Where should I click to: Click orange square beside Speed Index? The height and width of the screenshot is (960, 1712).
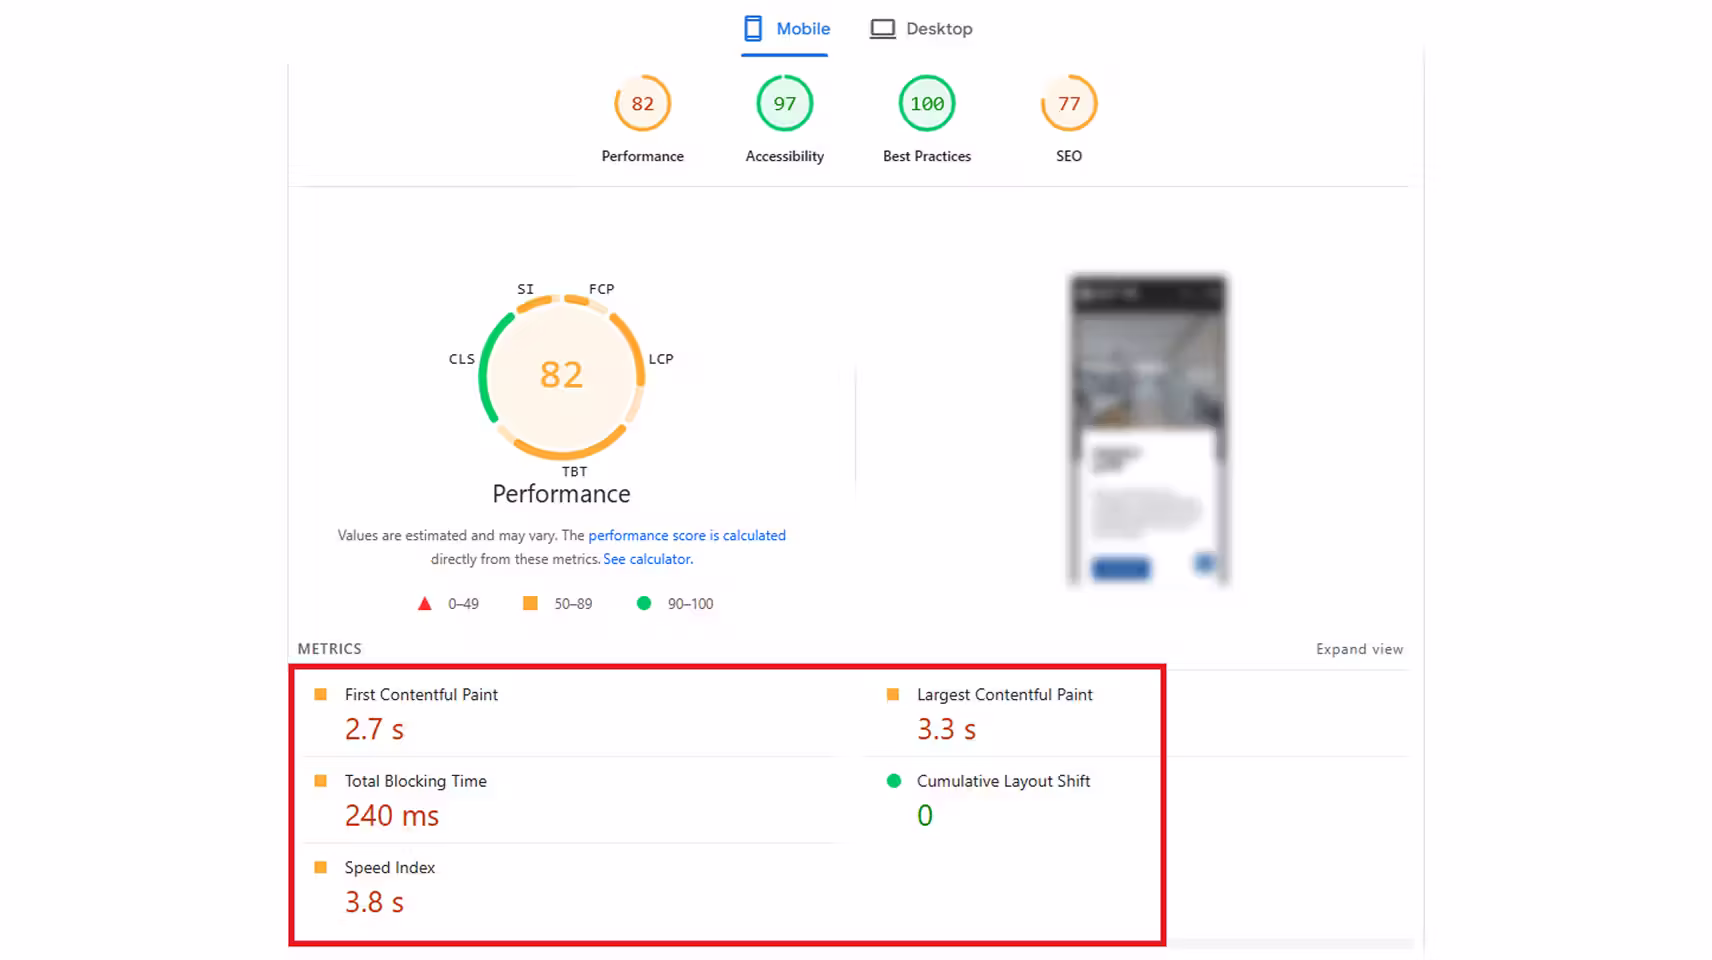[320, 867]
